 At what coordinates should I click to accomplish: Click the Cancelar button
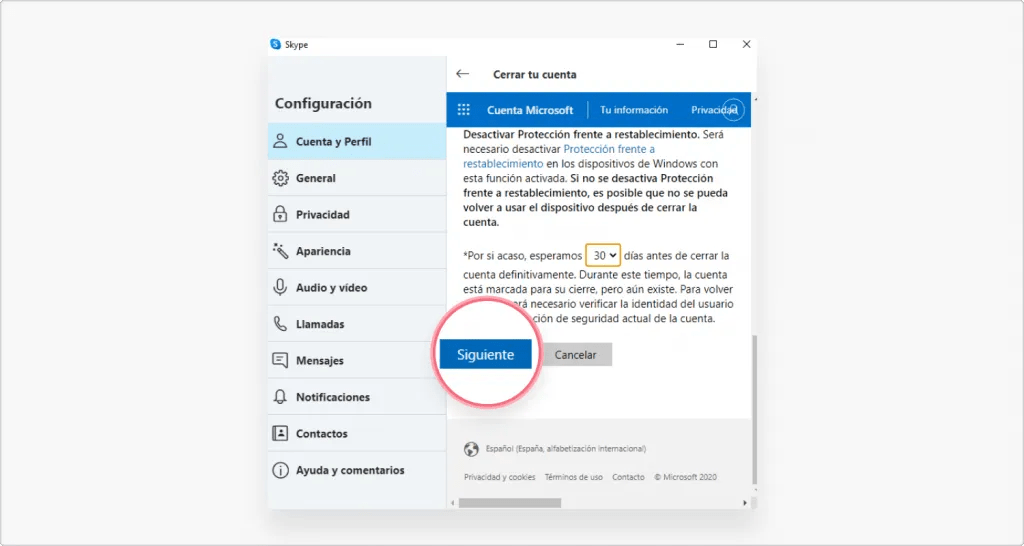click(575, 355)
